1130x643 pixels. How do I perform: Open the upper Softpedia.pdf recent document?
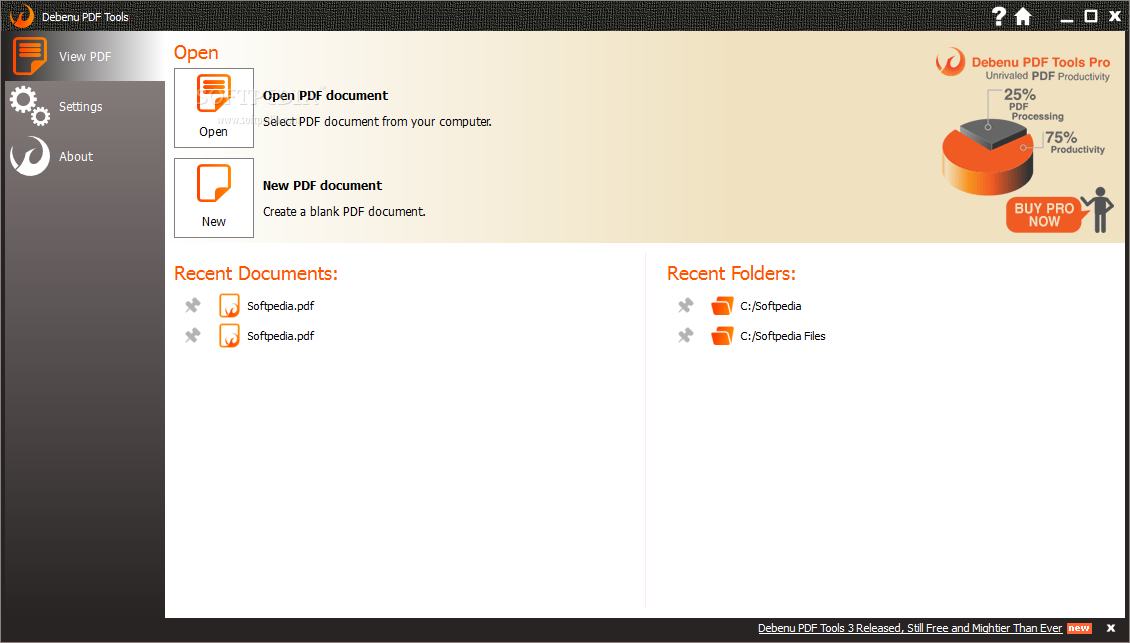point(280,306)
